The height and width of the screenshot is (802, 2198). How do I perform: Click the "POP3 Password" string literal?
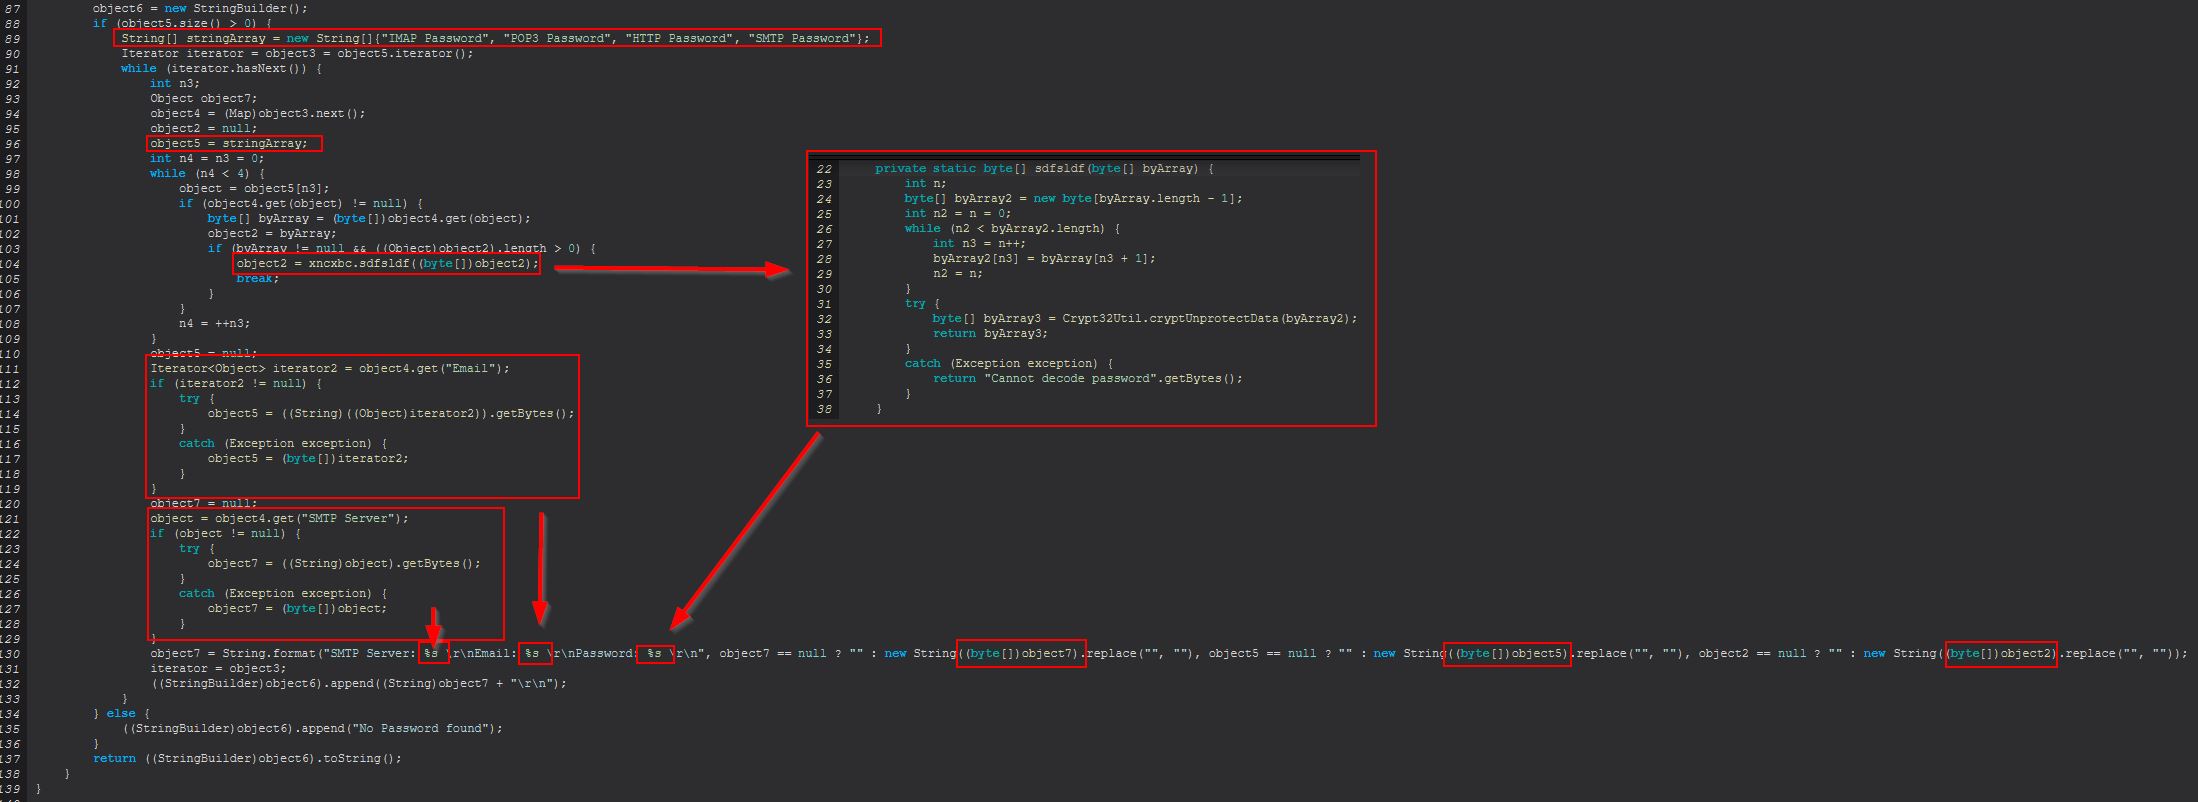558,38
